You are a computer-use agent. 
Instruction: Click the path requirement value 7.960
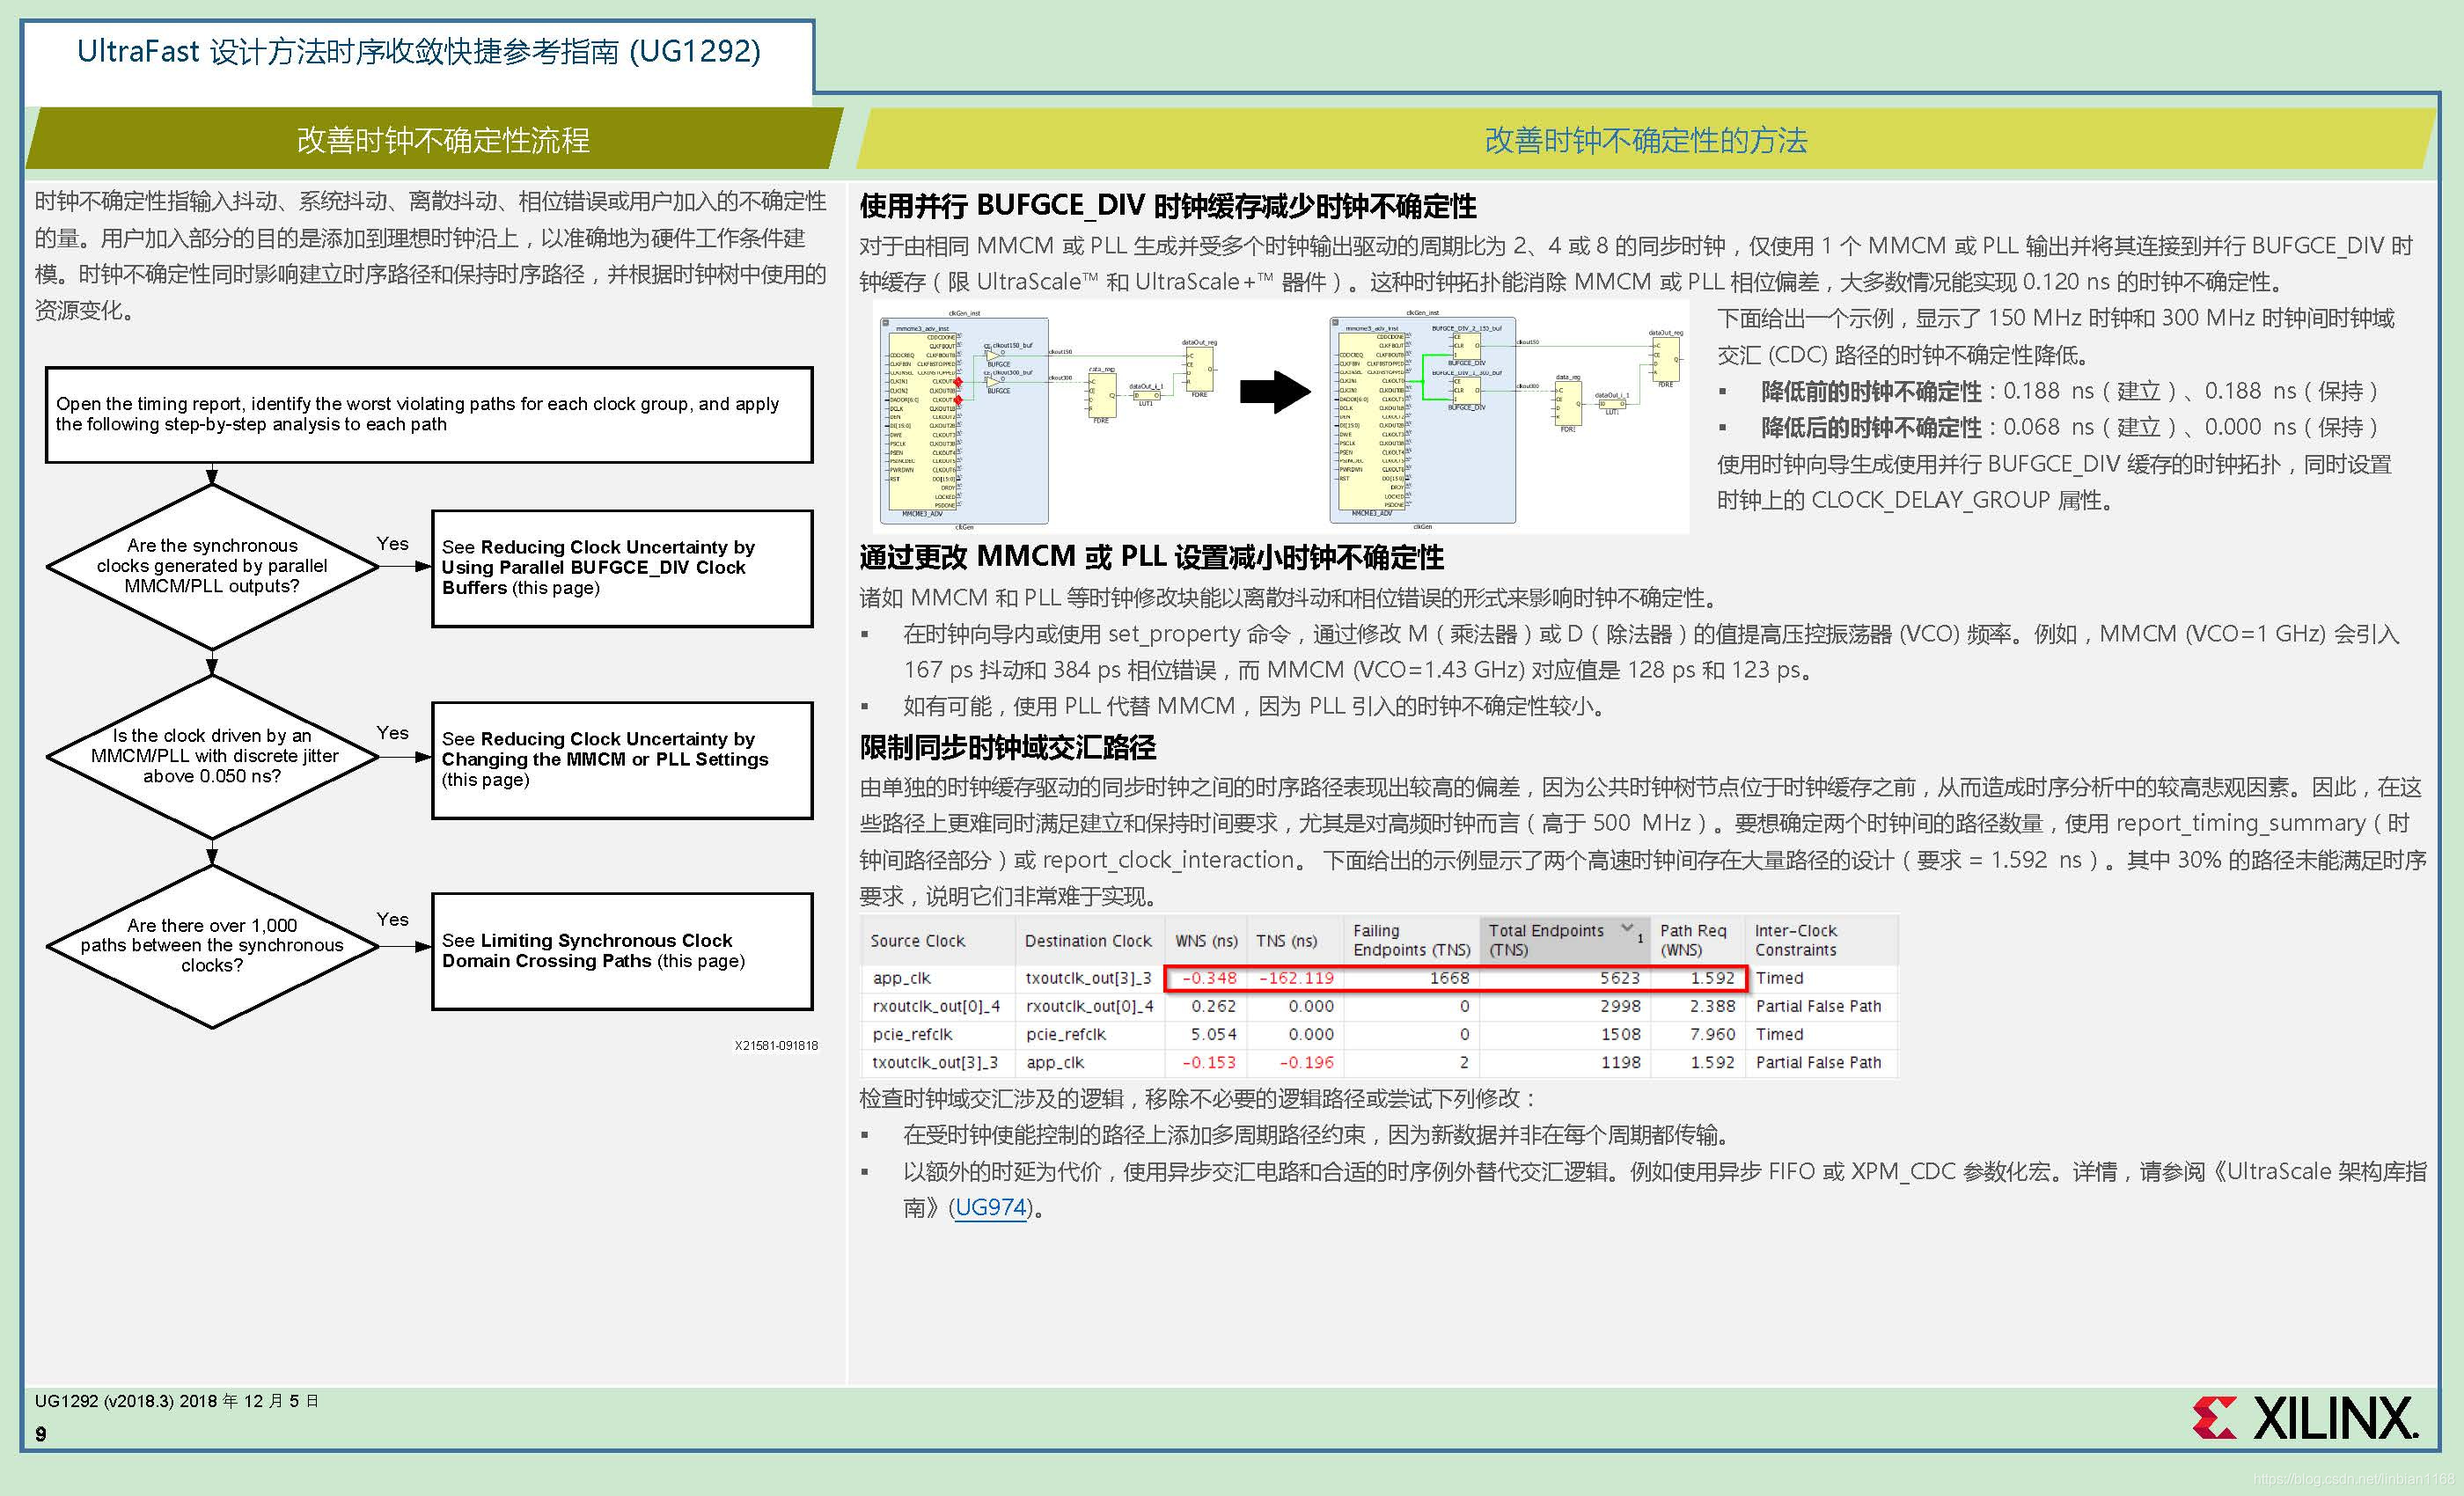click(1712, 1034)
